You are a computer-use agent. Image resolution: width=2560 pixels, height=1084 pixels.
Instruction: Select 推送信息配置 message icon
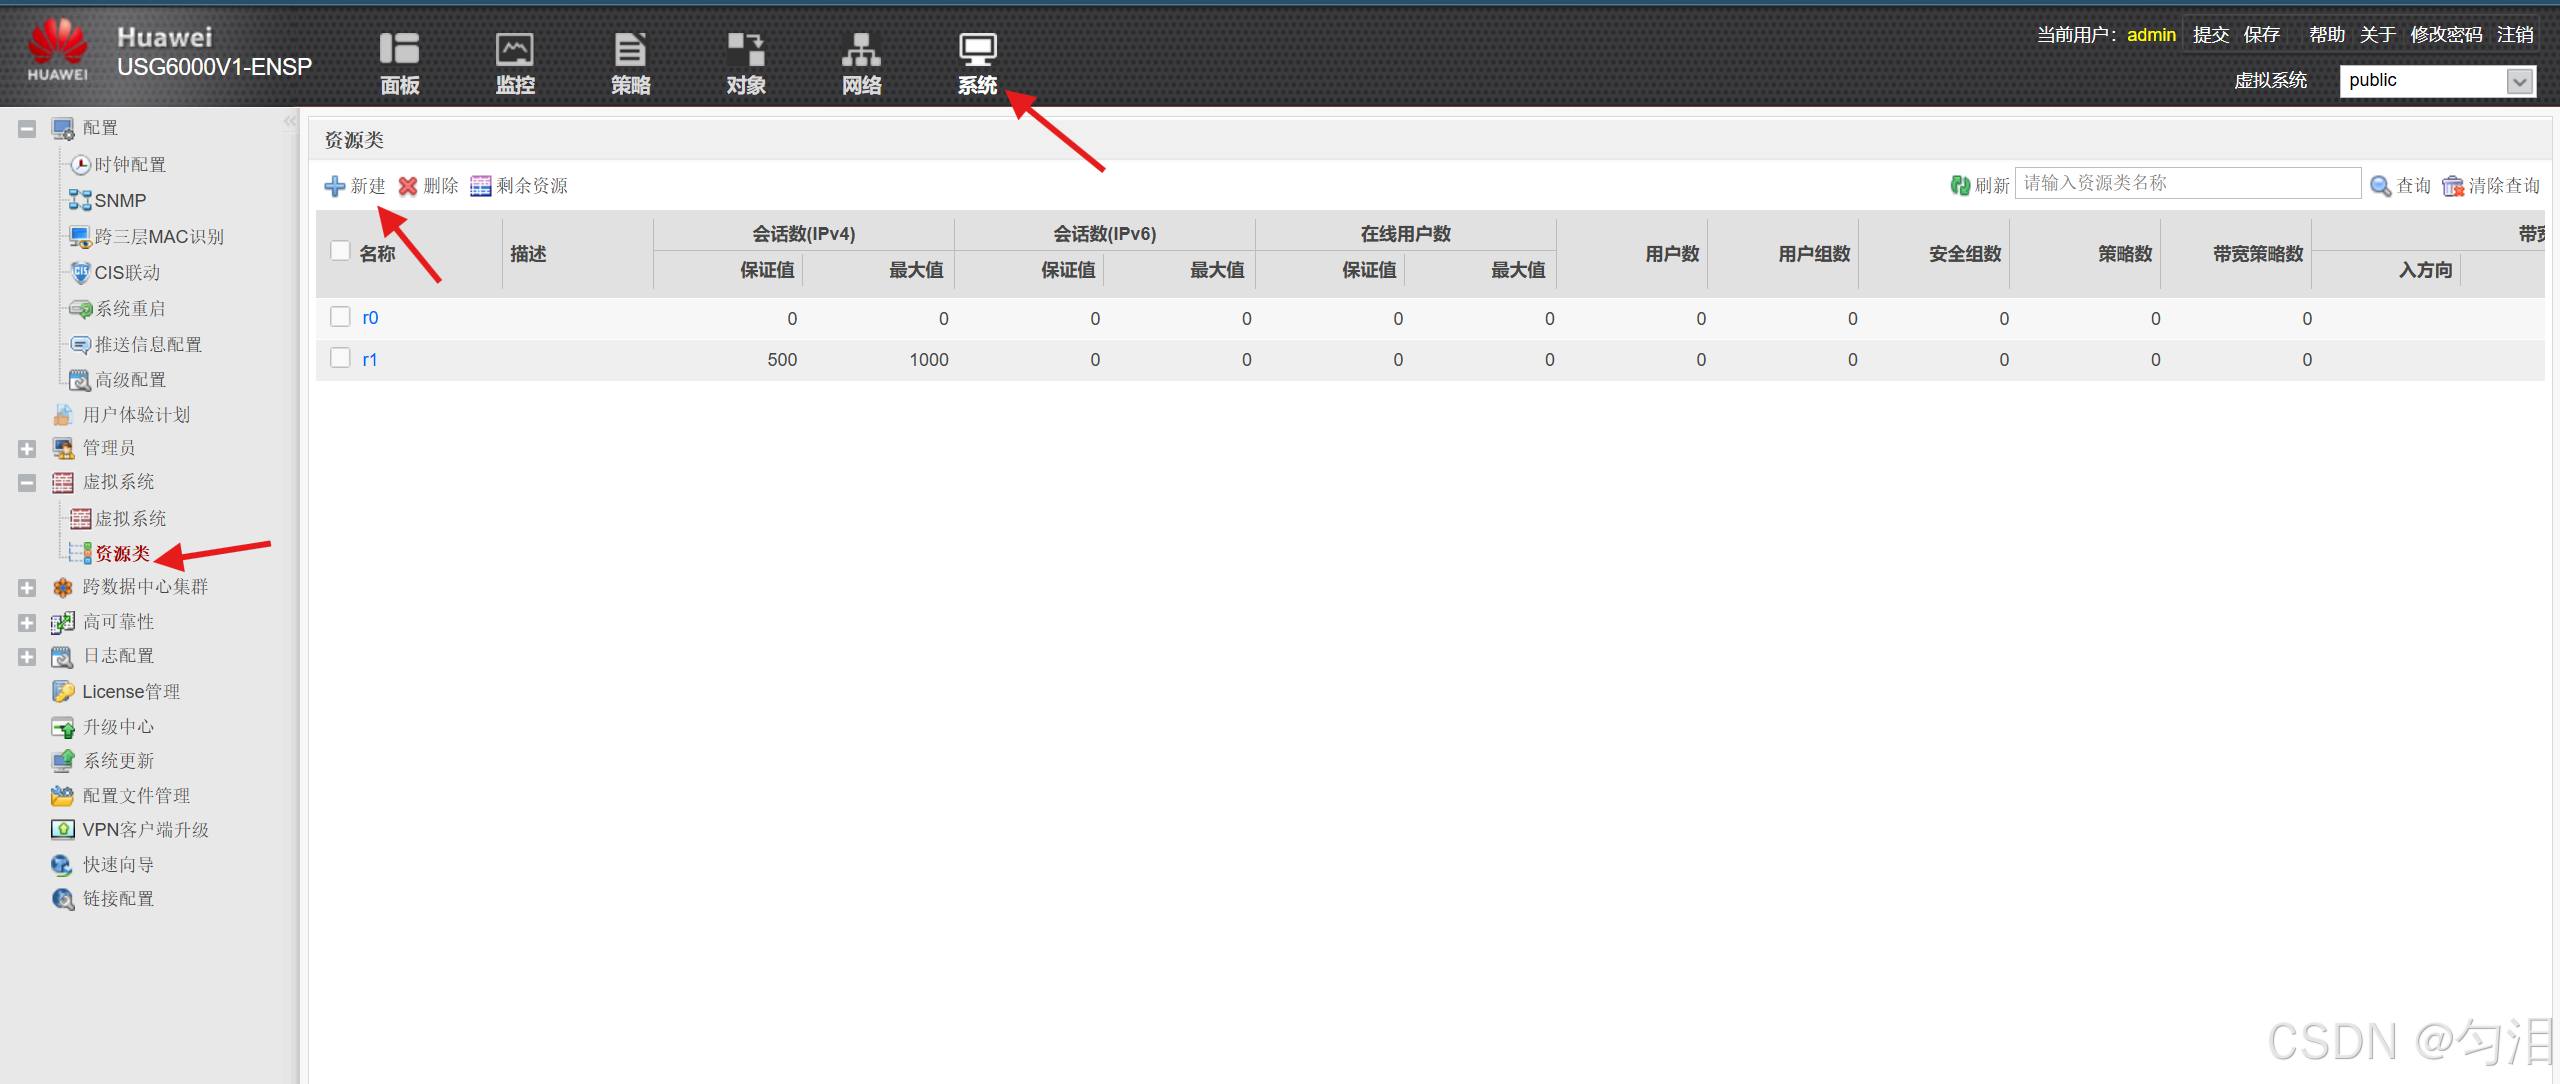tap(81, 345)
